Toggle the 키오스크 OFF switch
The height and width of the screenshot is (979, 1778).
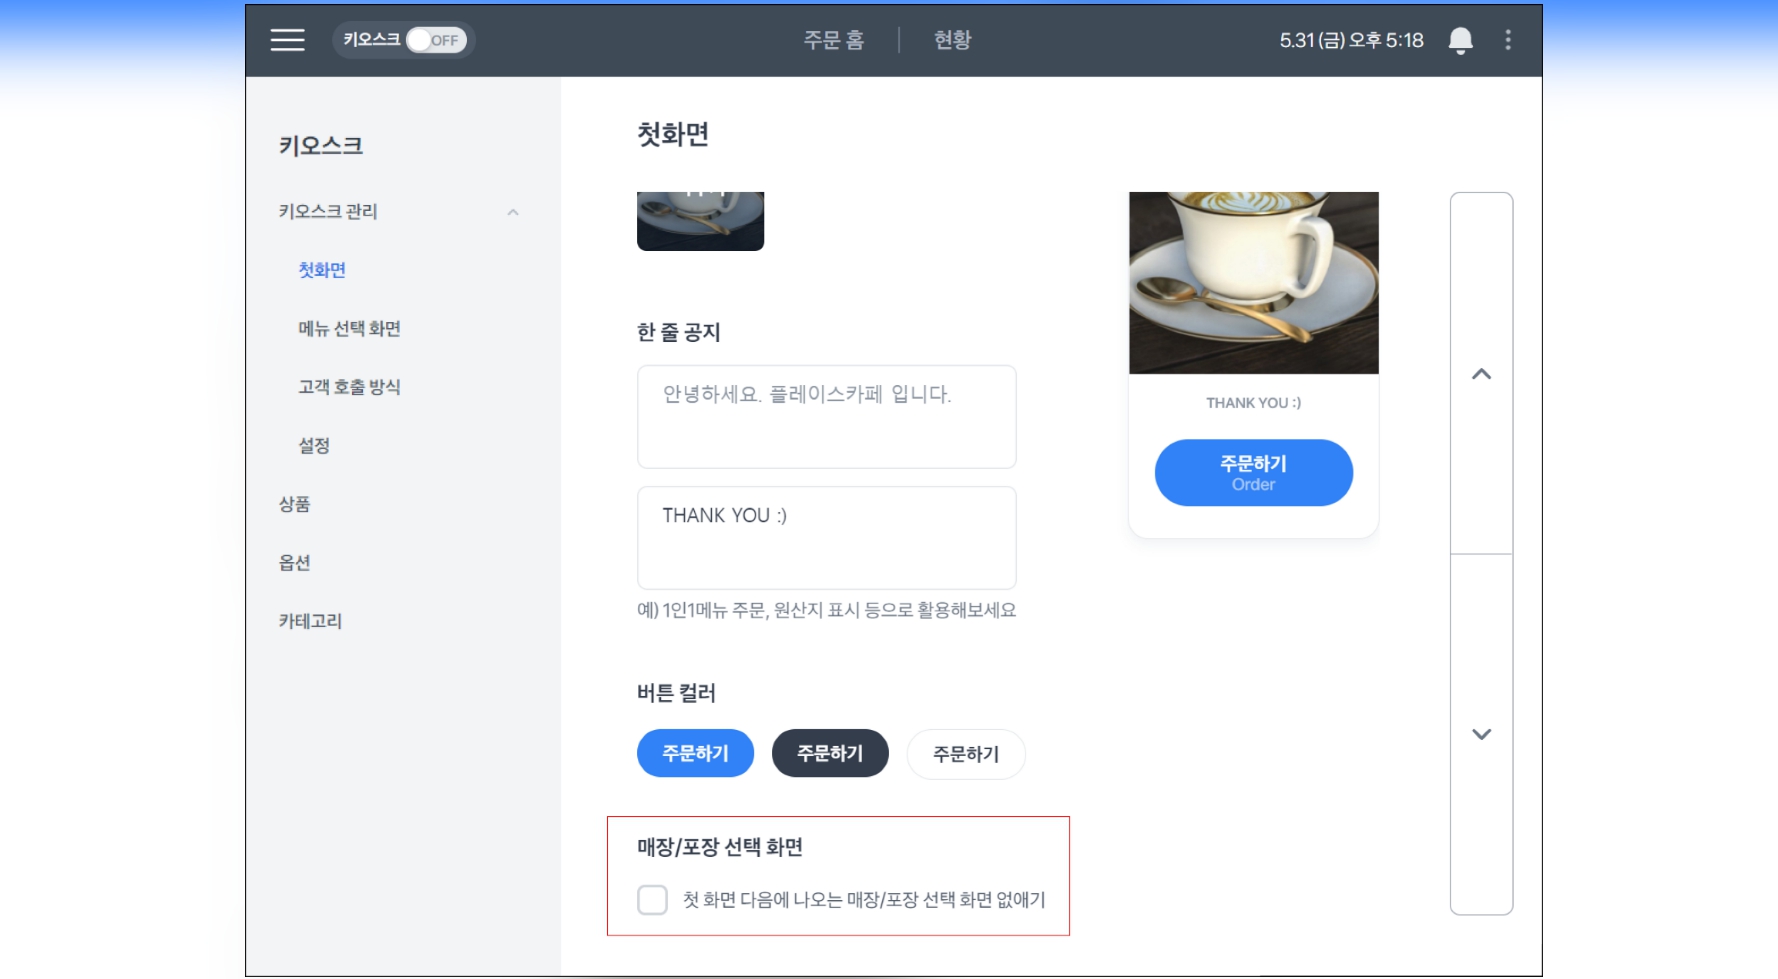point(436,40)
